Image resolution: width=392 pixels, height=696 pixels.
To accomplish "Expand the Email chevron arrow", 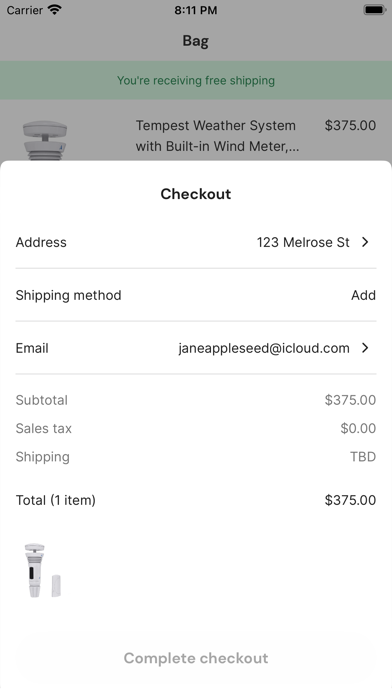I will [365, 348].
